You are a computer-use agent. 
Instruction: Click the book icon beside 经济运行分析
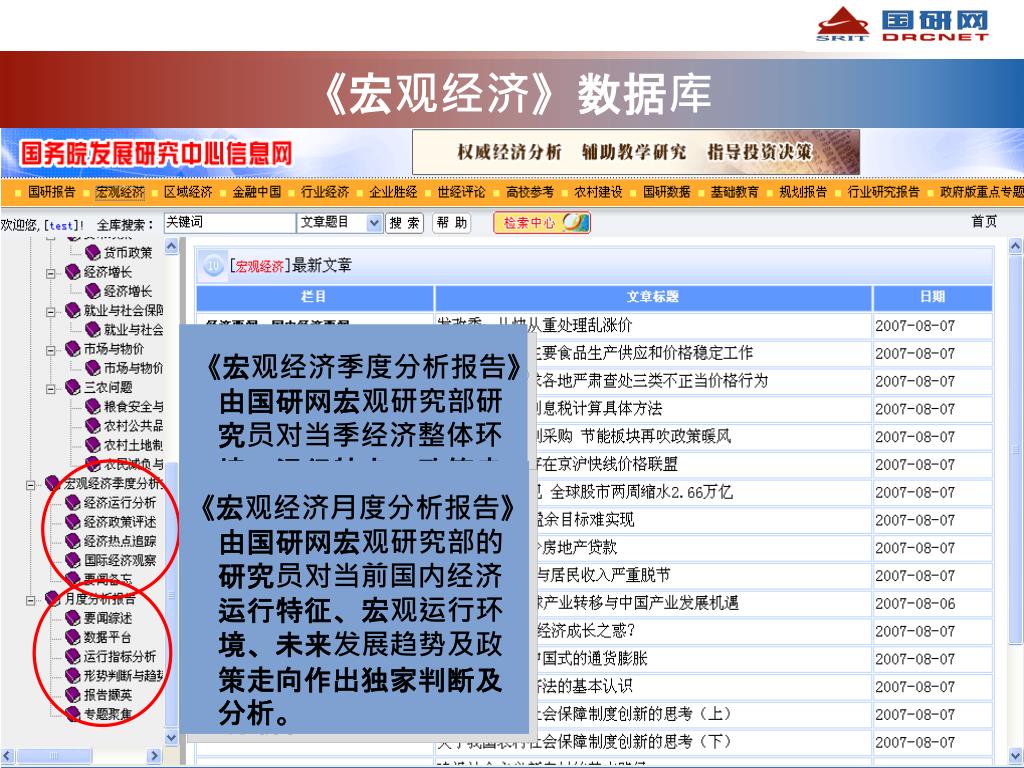tap(72, 503)
